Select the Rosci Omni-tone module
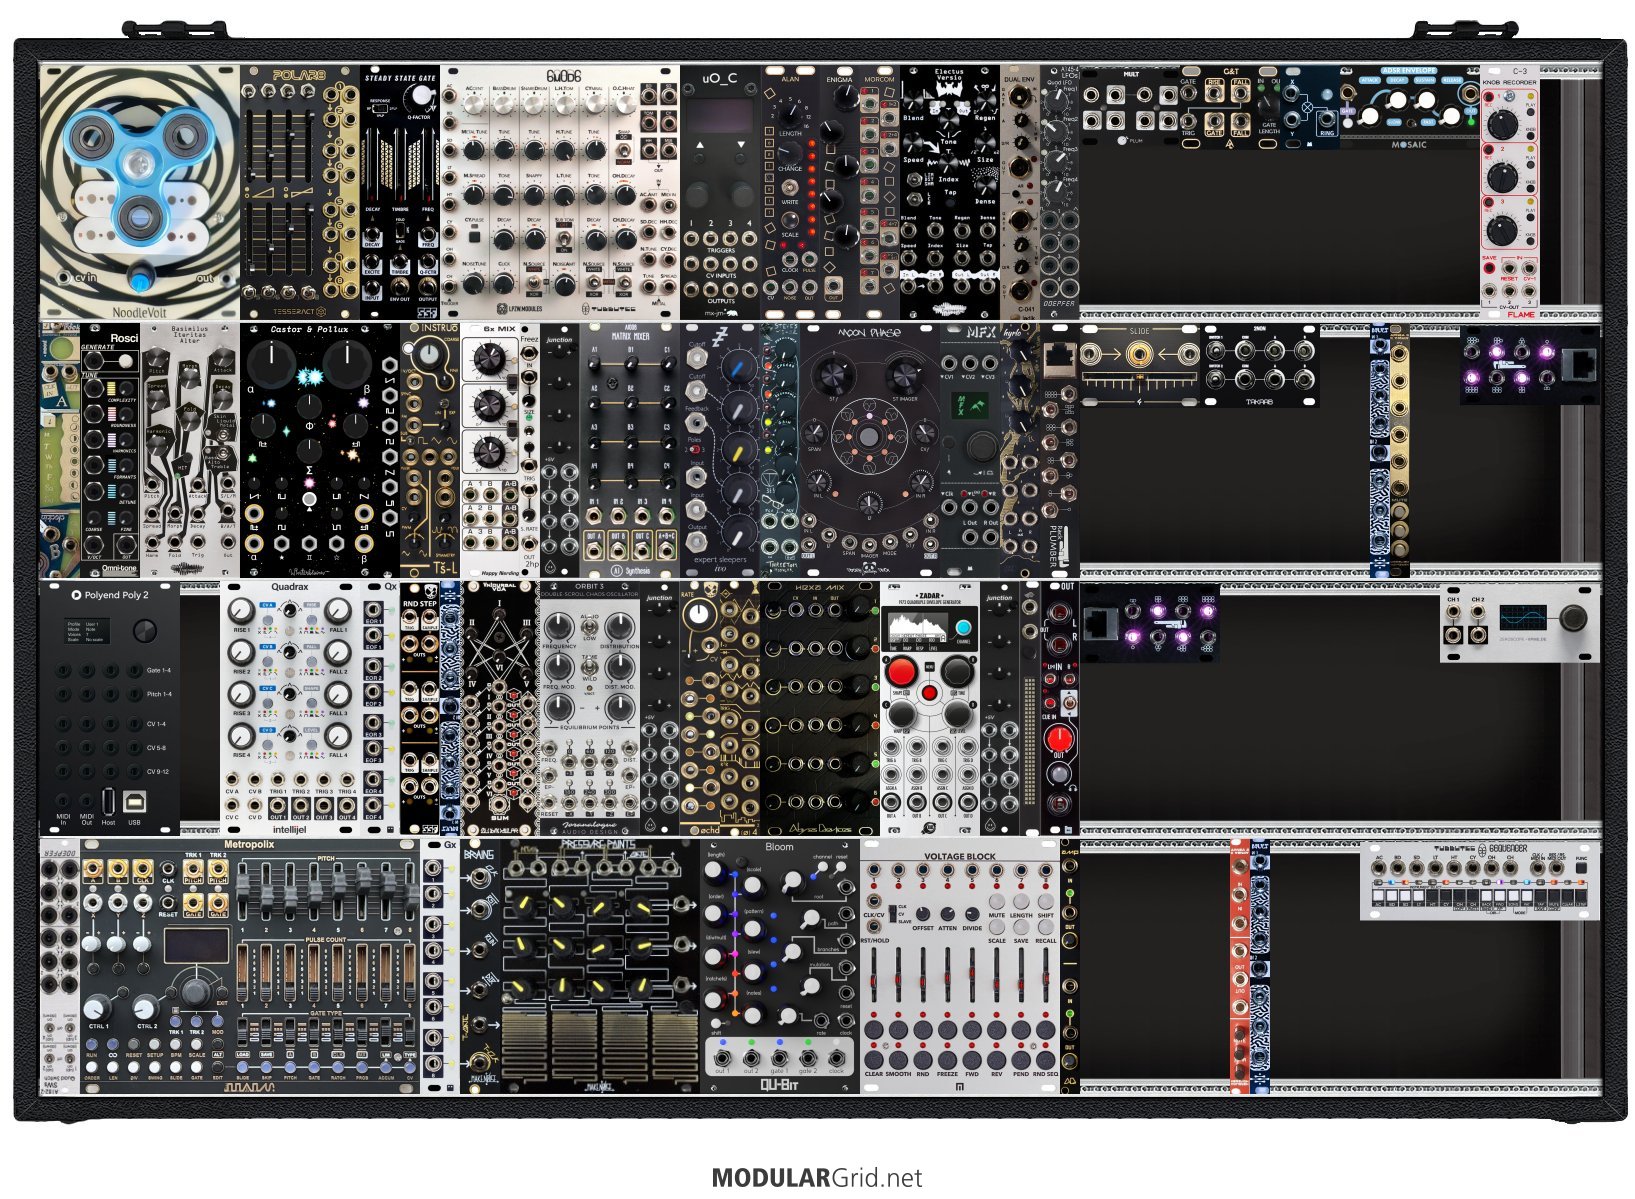This screenshot has width=1635, height=1199. [x=110, y=450]
